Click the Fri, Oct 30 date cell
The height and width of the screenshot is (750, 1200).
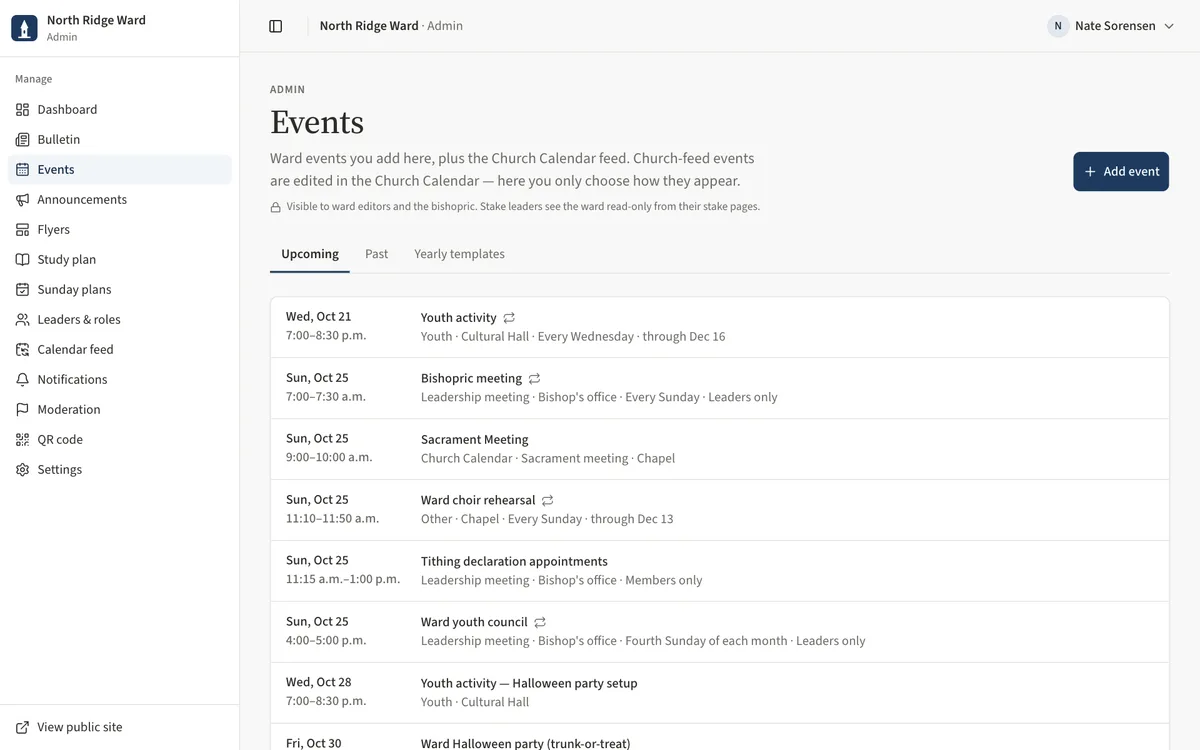[313, 744]
